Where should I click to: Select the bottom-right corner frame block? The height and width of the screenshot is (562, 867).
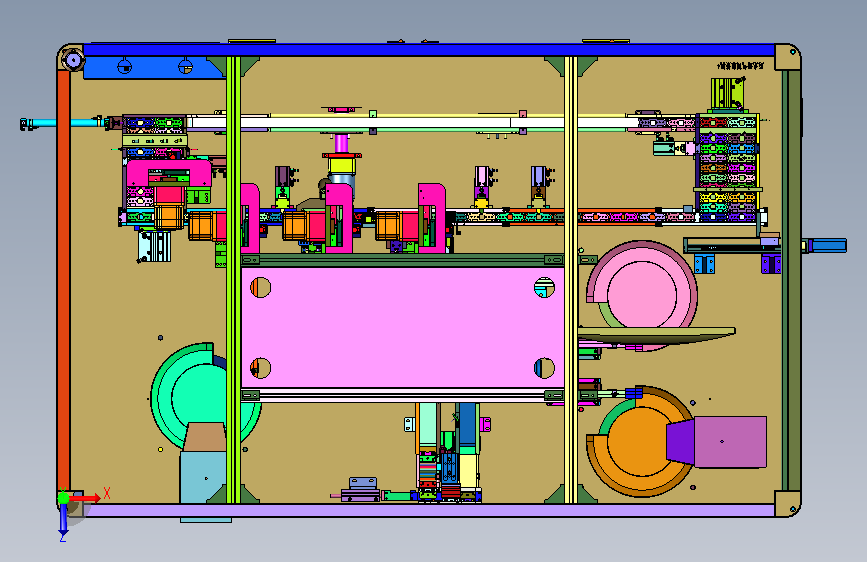point(787,503)
